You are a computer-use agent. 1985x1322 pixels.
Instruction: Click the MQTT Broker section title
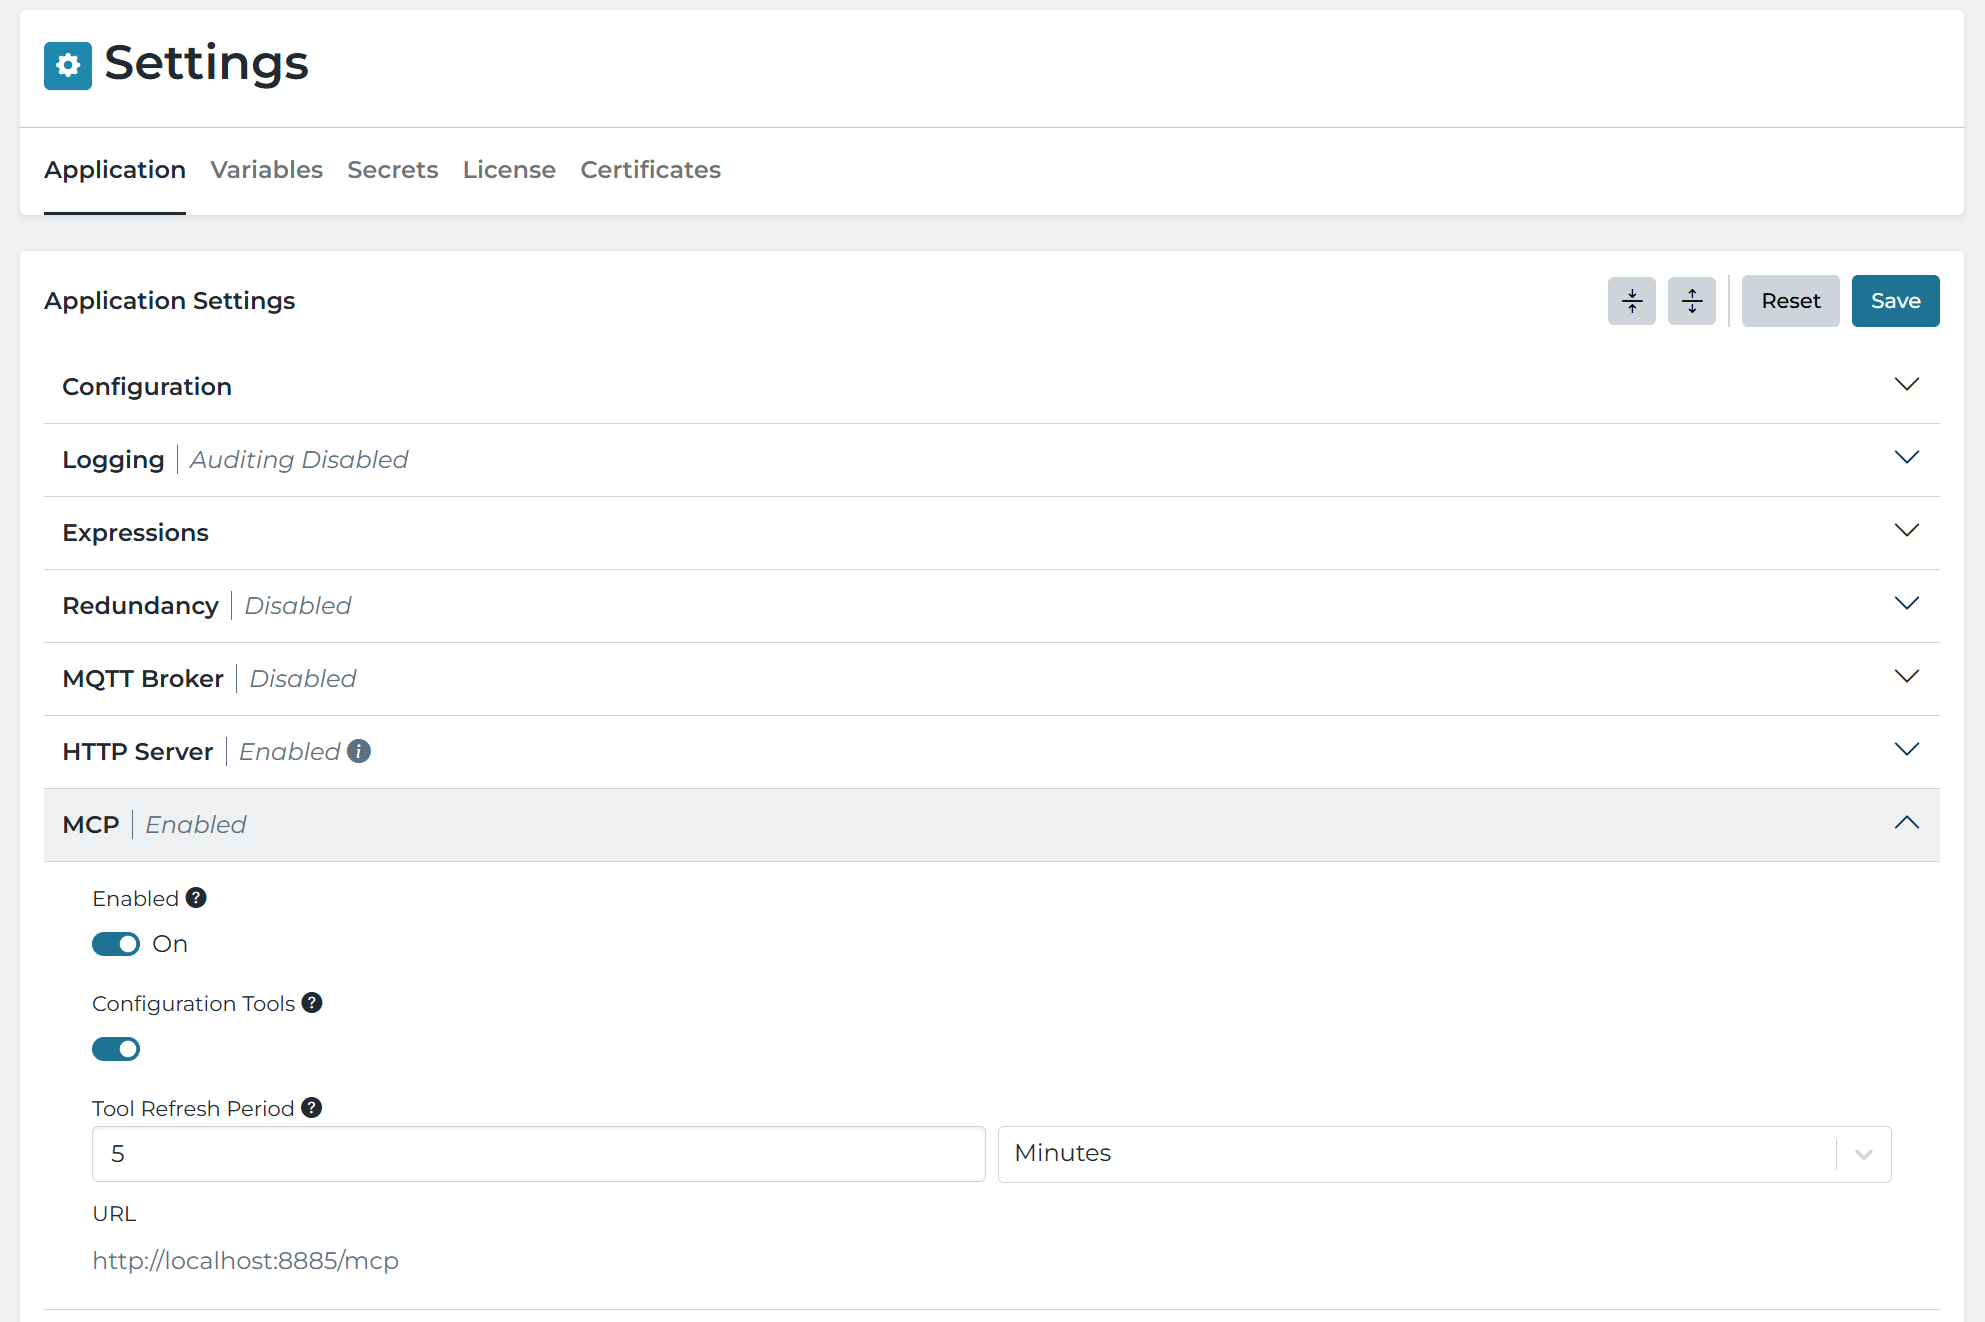[x=143, y=679]
